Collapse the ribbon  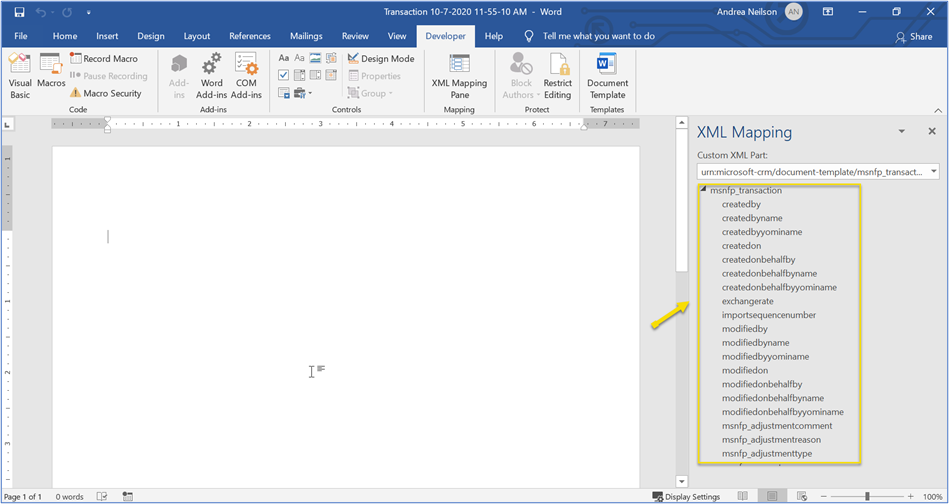tap(938, 110)
